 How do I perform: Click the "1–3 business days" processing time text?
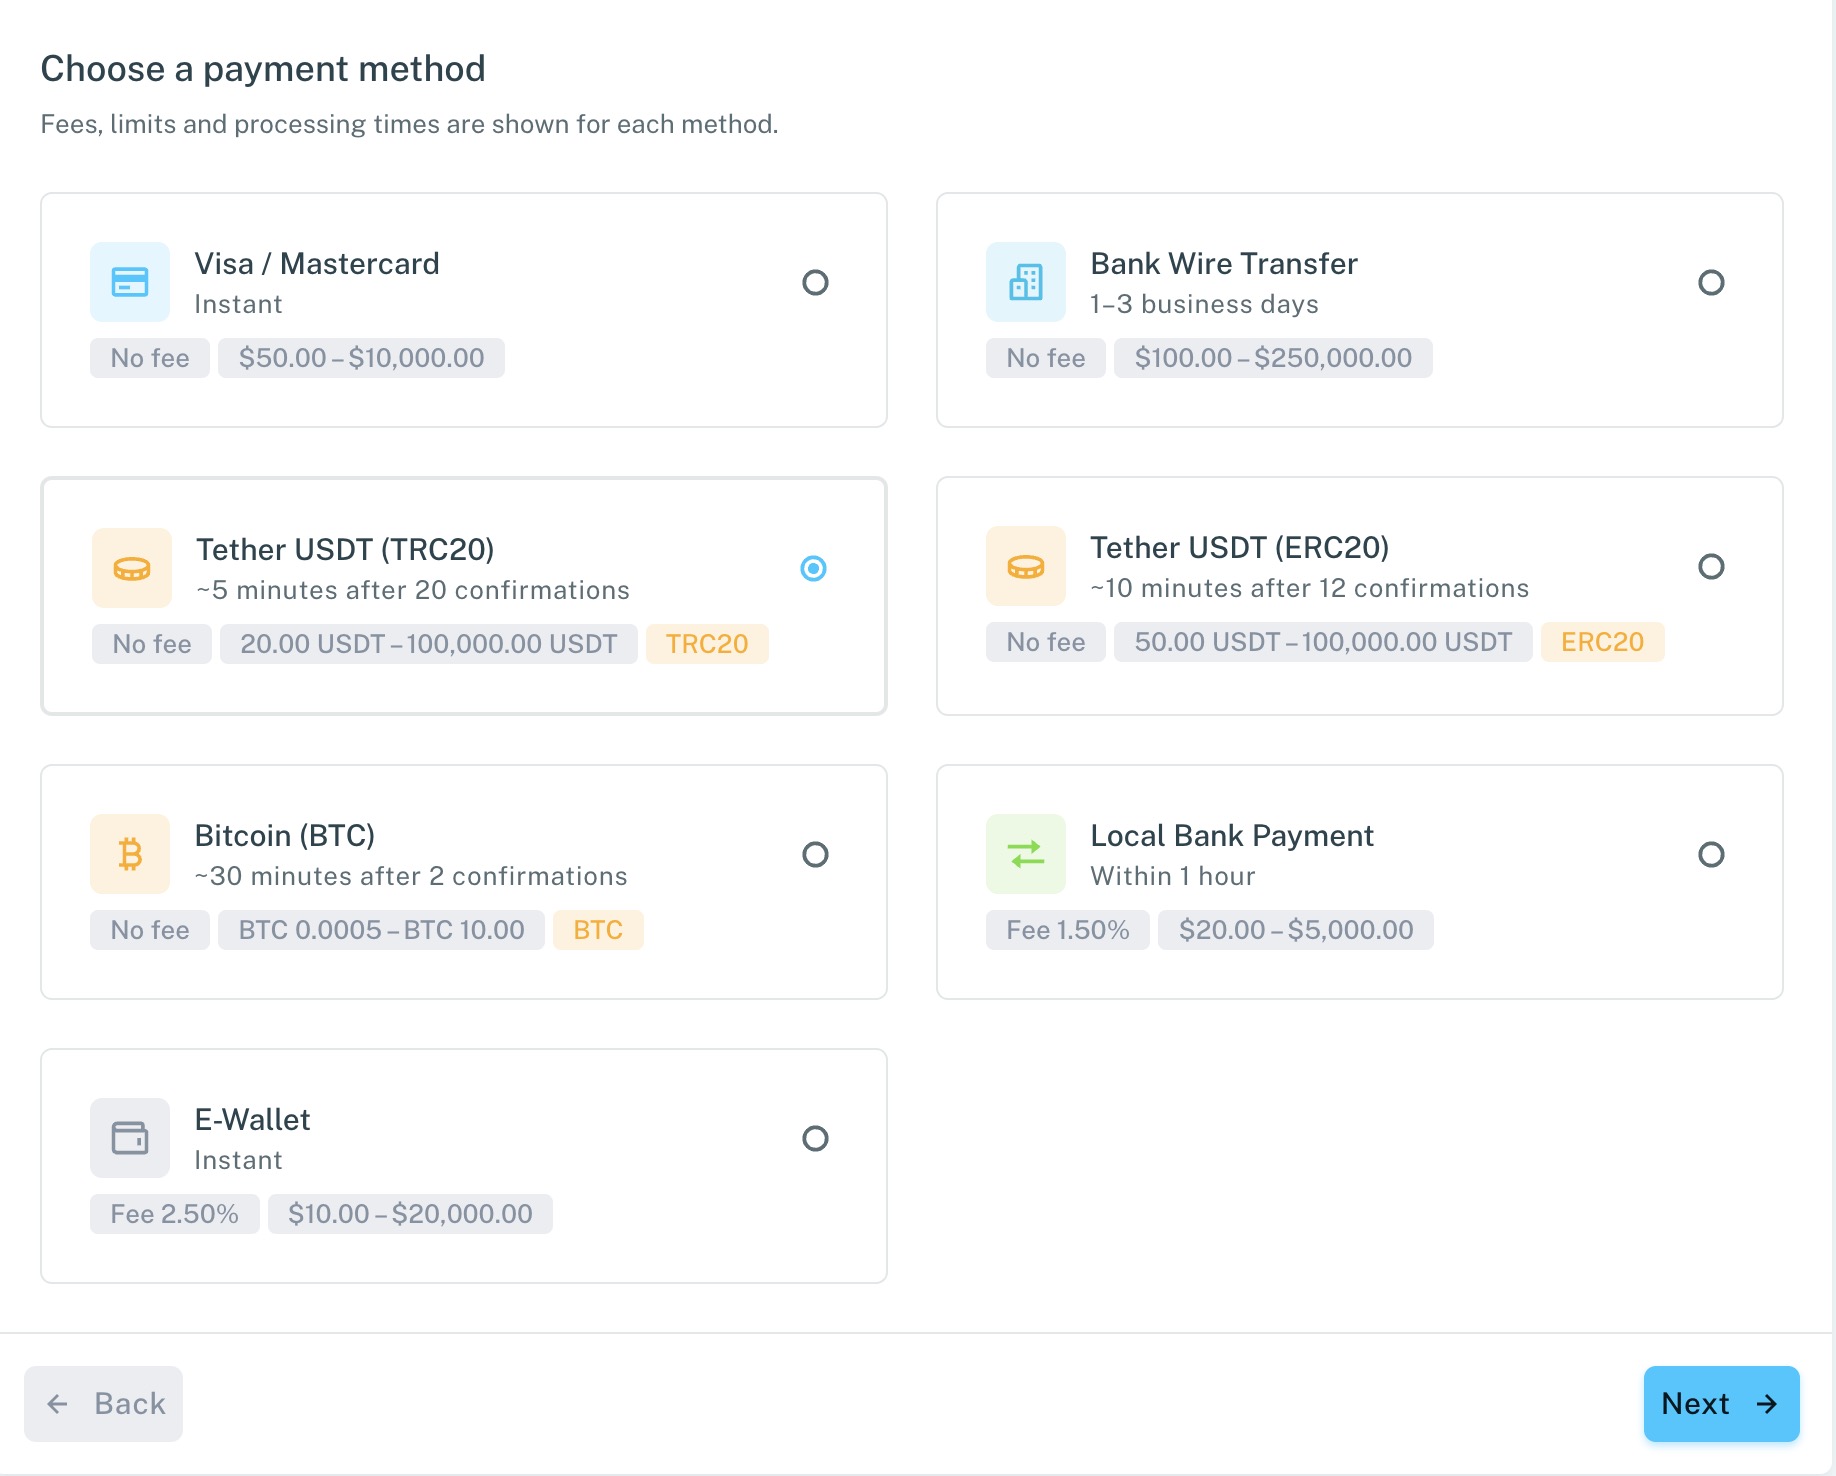[x=1204, y=304]
